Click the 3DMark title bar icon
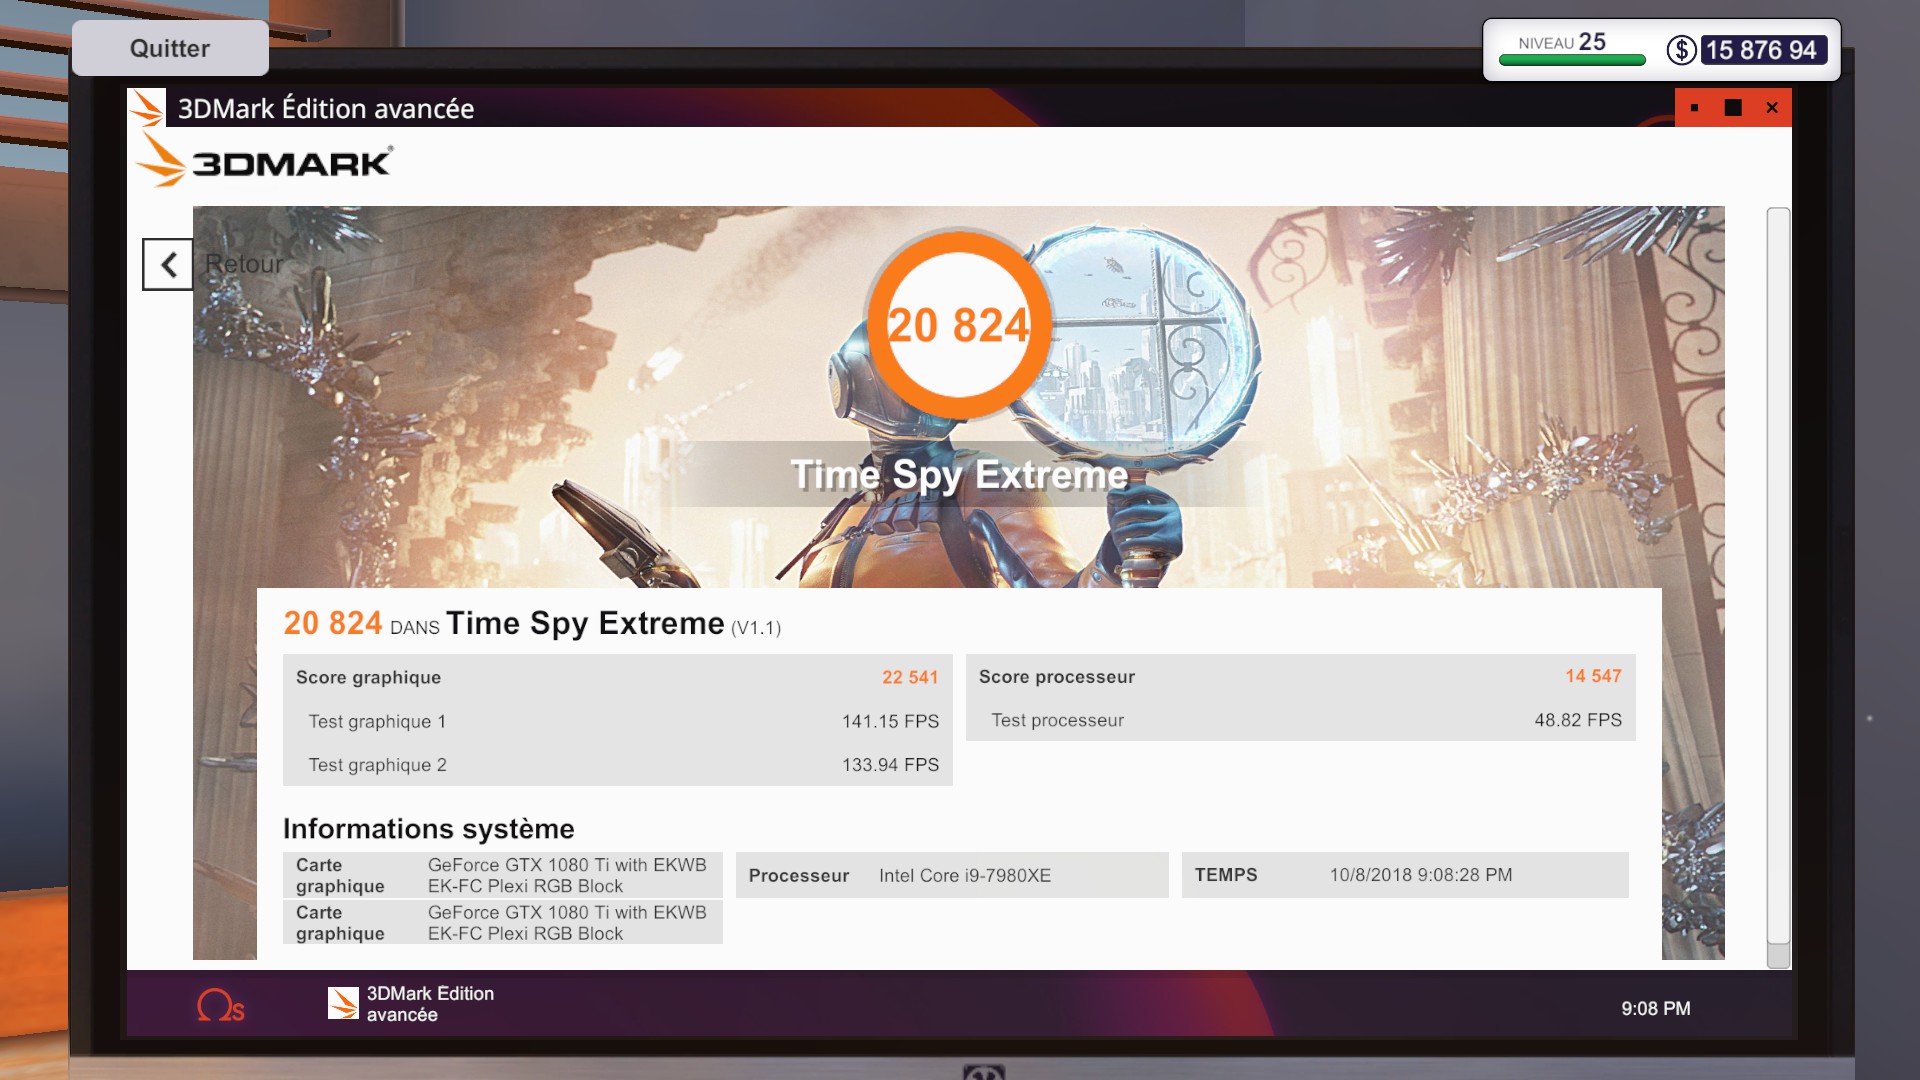 [x=147, y=108]
